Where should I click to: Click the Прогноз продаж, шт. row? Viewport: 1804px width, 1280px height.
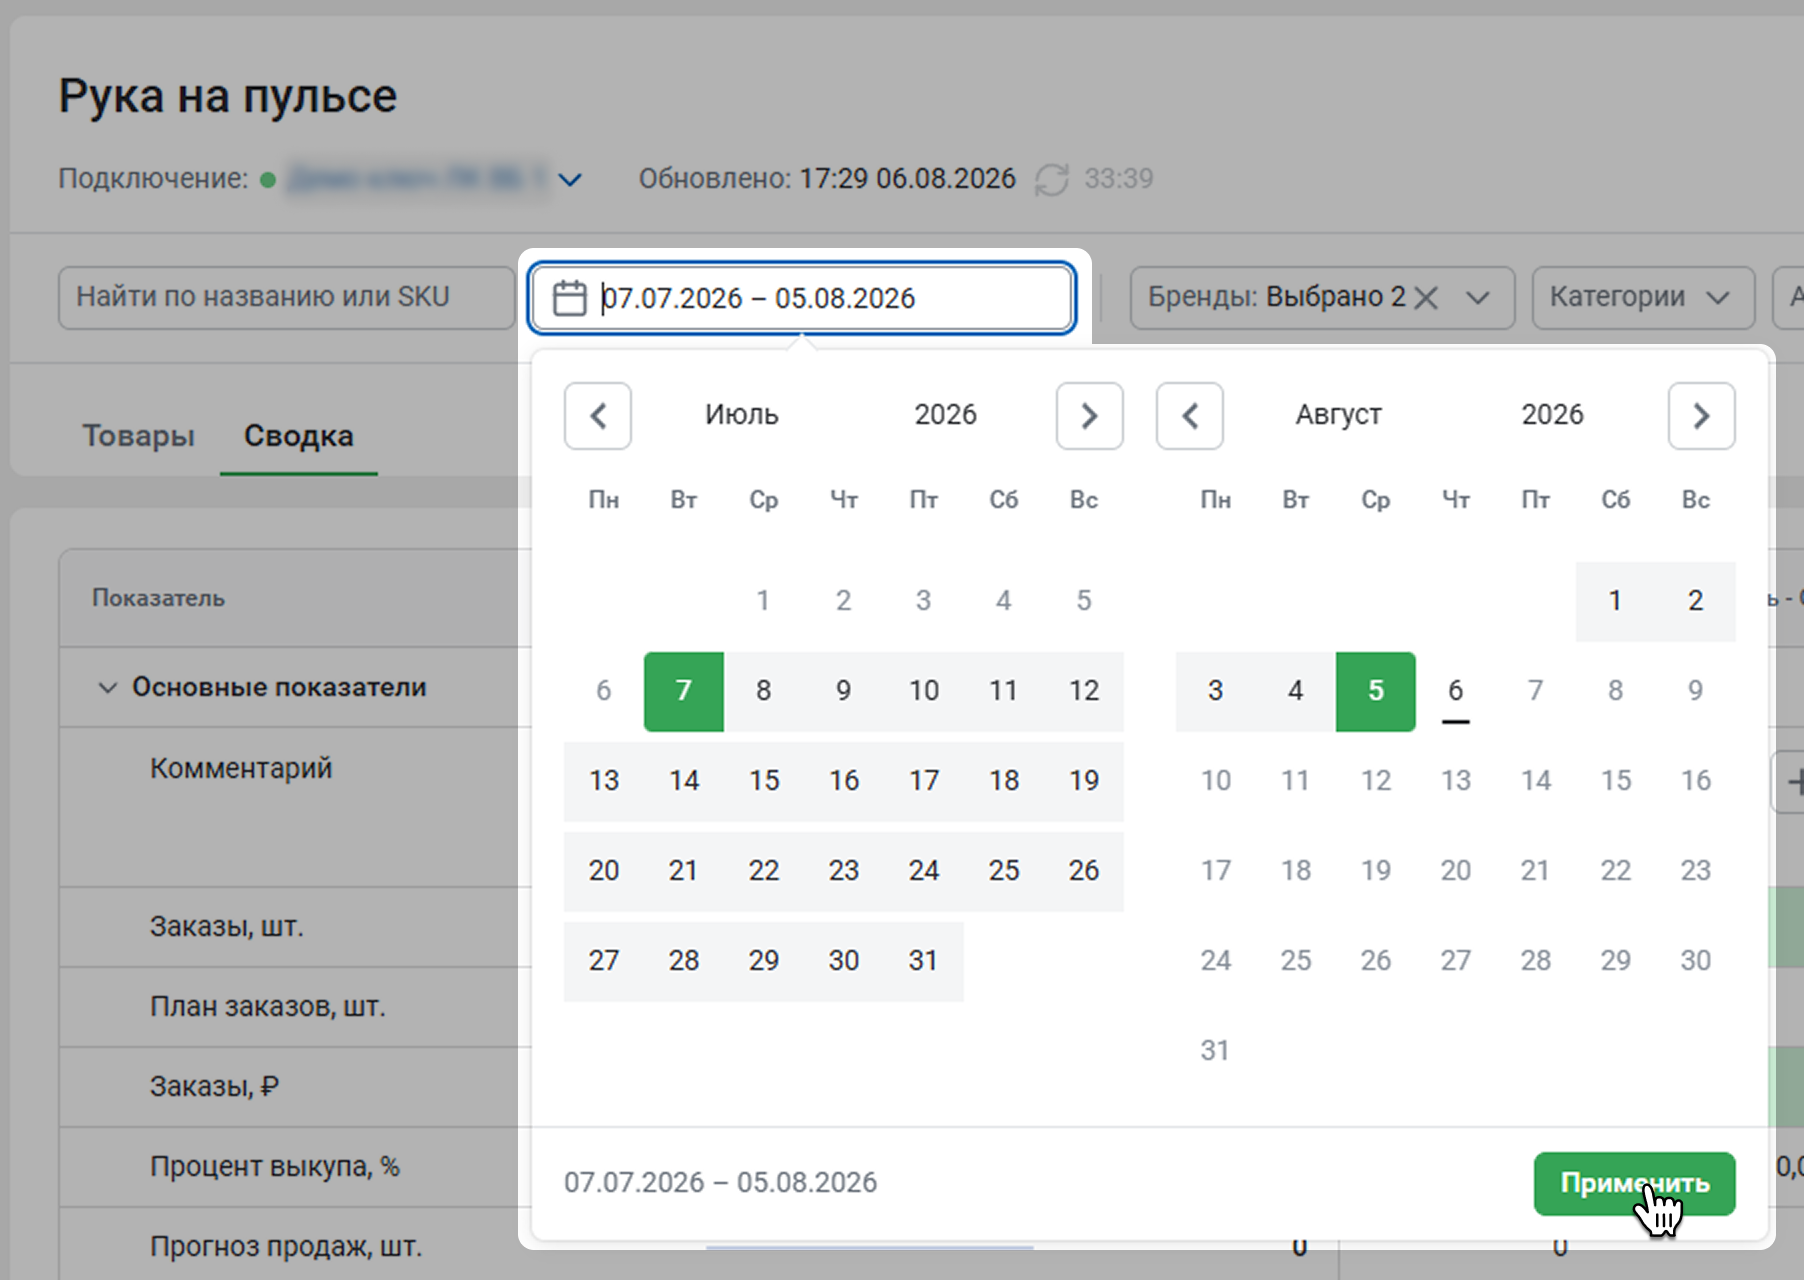tap(286, 1247)
